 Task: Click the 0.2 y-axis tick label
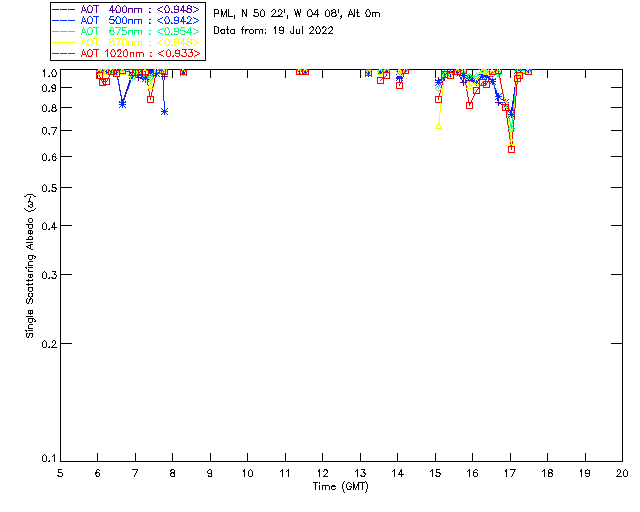[49, 344]
